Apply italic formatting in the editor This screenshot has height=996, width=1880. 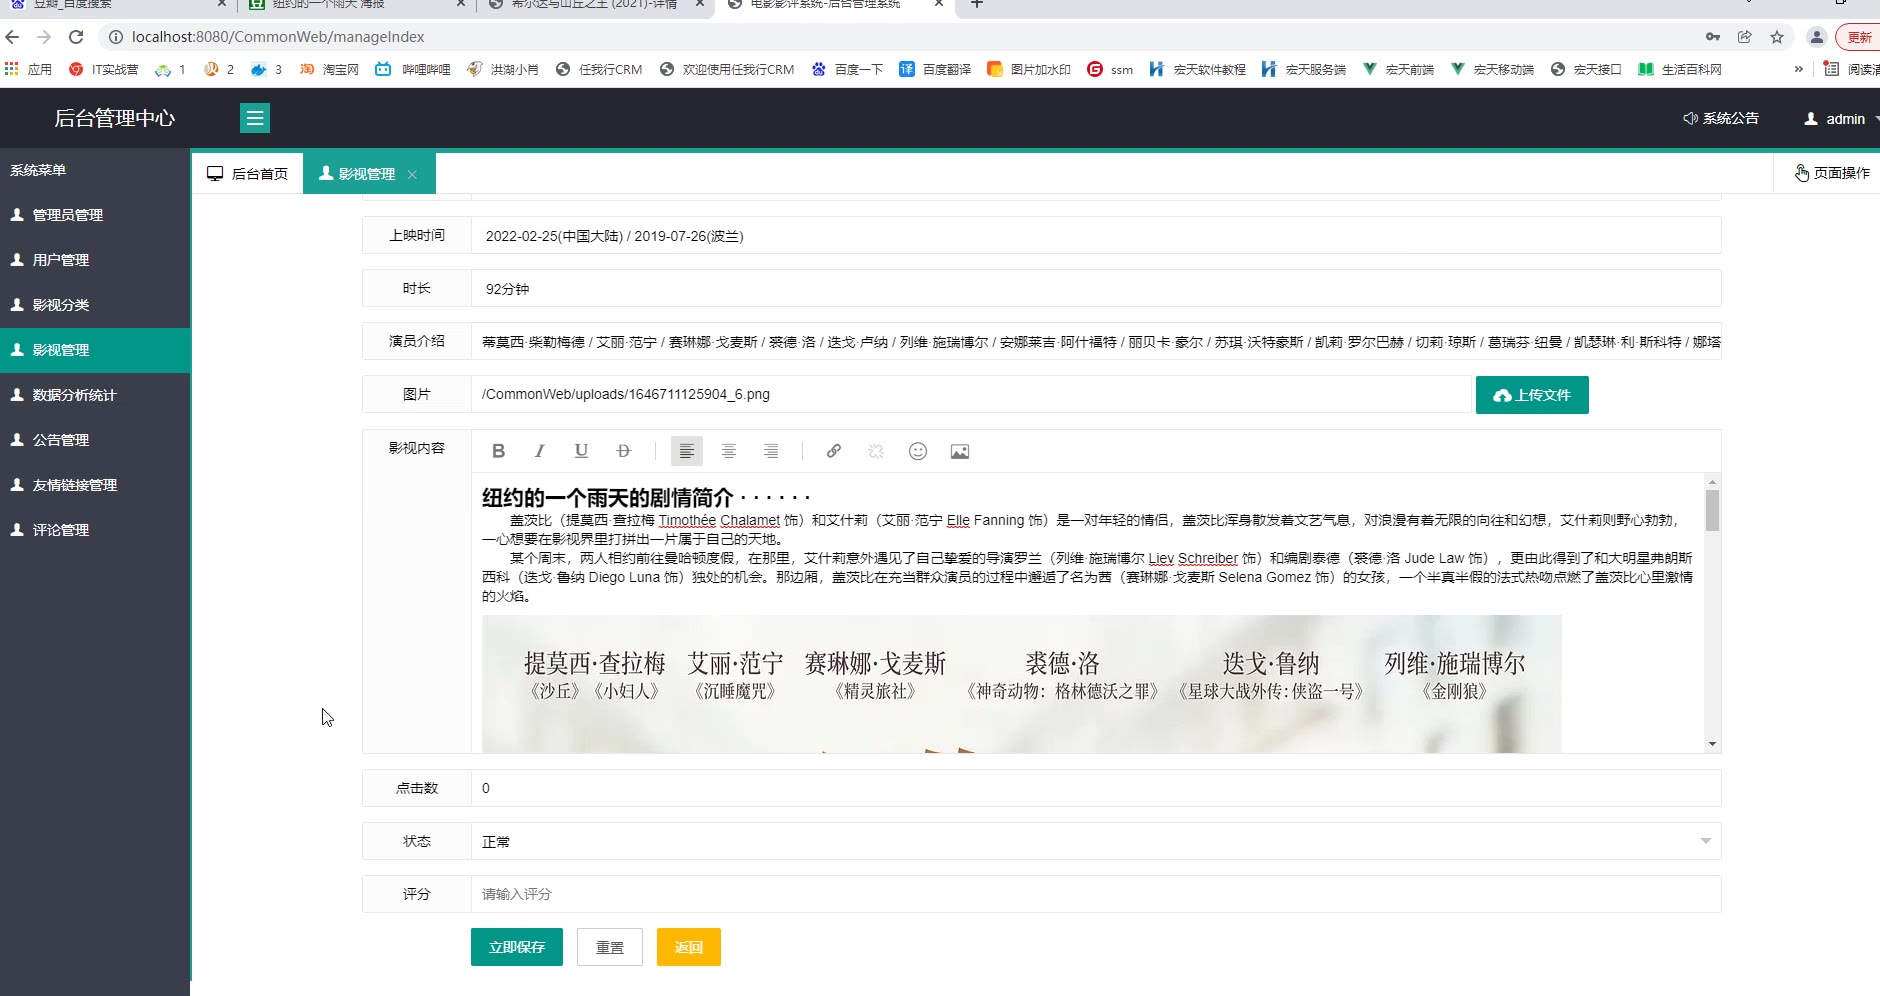pyautogui.click(x=539, y=451)
